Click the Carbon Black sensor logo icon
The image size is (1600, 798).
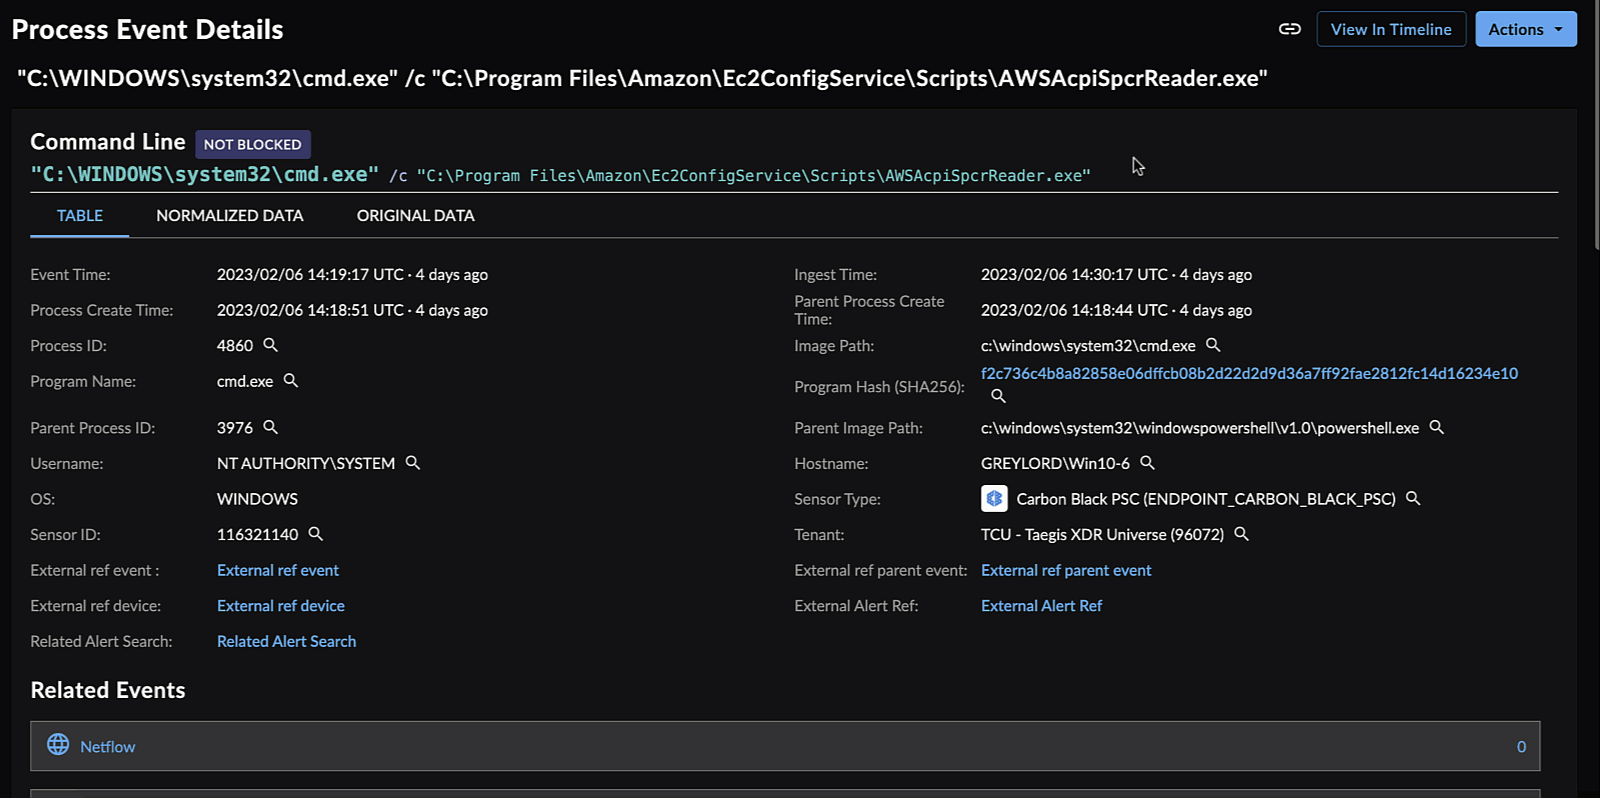coord(994,498)
